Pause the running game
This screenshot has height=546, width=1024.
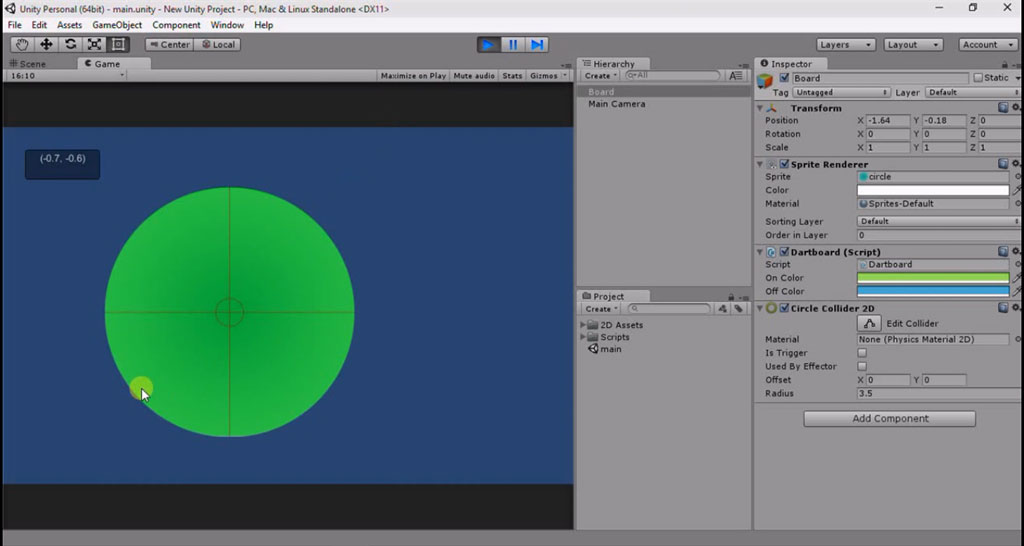[512, 44]
